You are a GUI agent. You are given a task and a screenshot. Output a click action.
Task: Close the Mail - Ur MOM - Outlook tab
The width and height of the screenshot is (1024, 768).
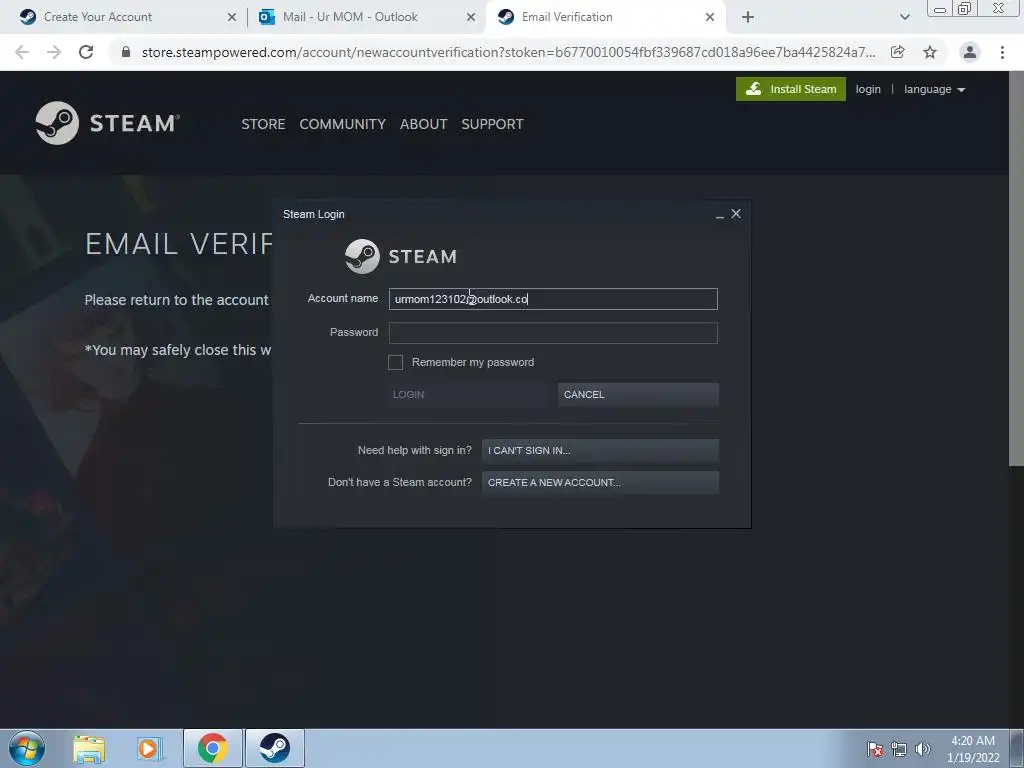click(470, 17)
